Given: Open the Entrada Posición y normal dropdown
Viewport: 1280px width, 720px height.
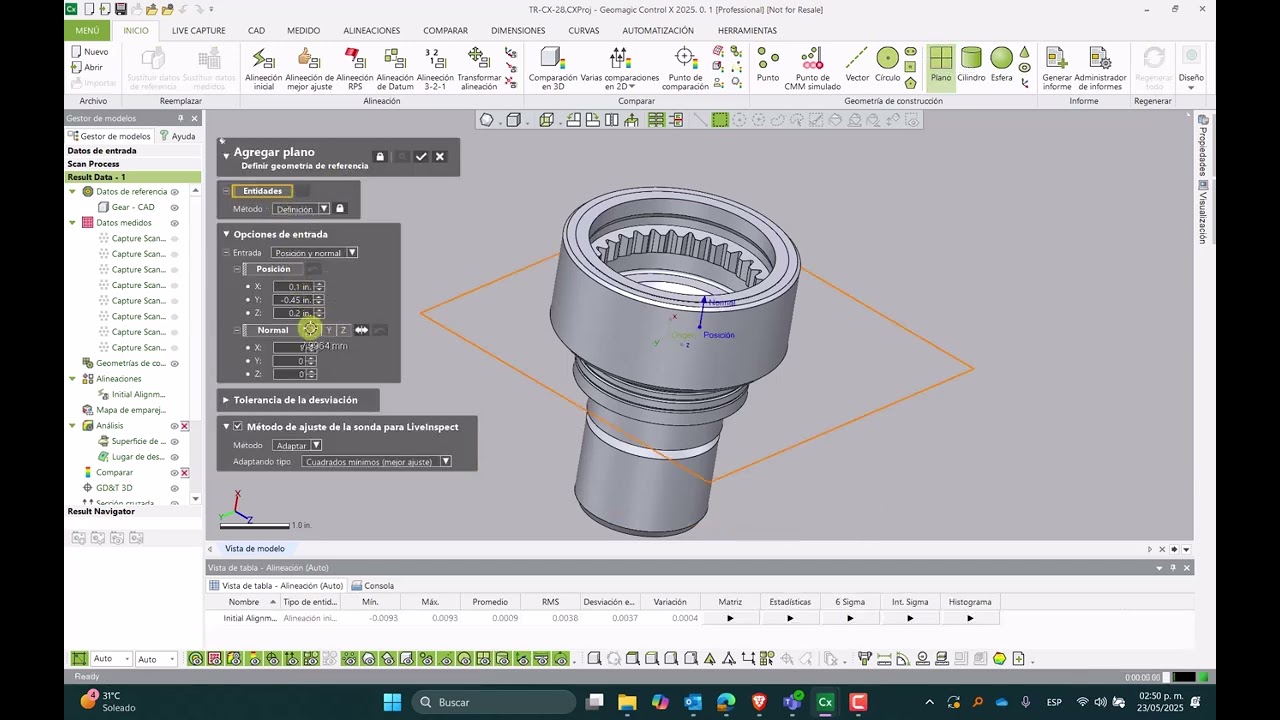Looking at the screenshot, I should point(315,253).
